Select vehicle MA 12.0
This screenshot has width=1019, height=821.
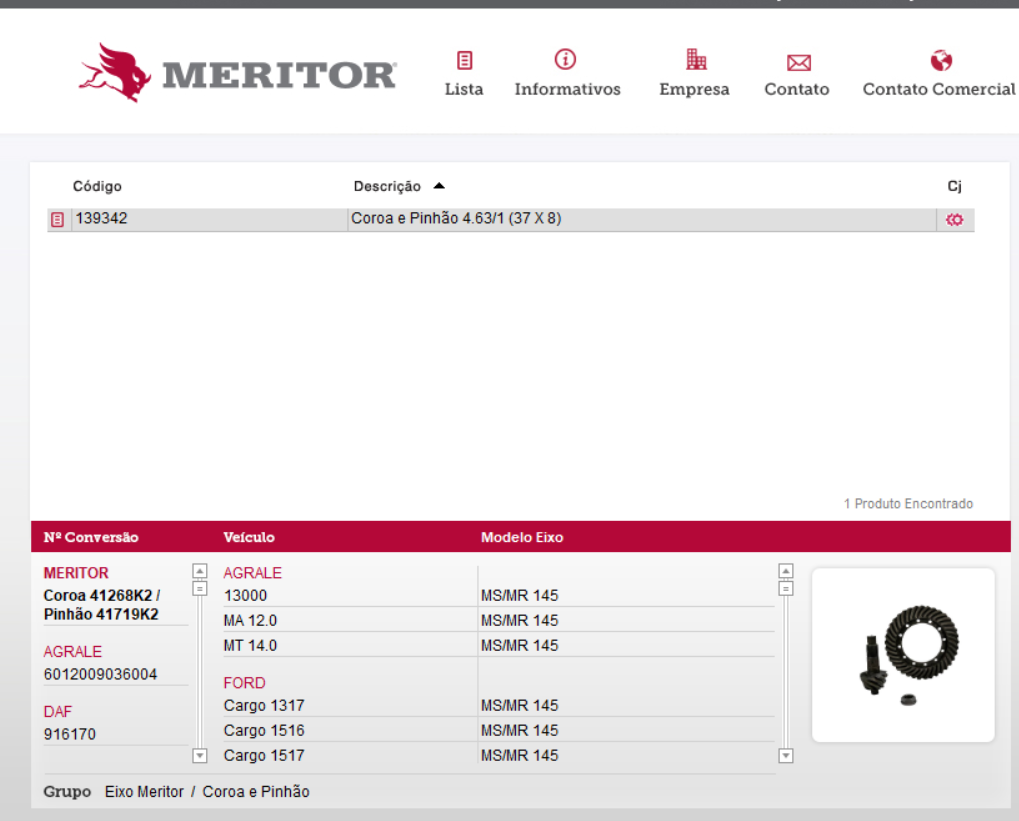click(250, 621)
